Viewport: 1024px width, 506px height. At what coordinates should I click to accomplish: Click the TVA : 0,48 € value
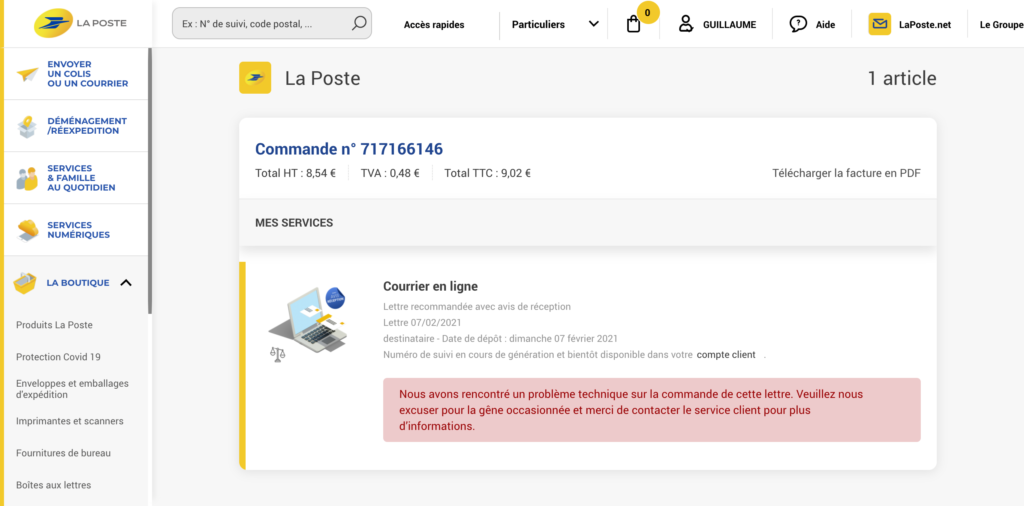coord(390,174)
